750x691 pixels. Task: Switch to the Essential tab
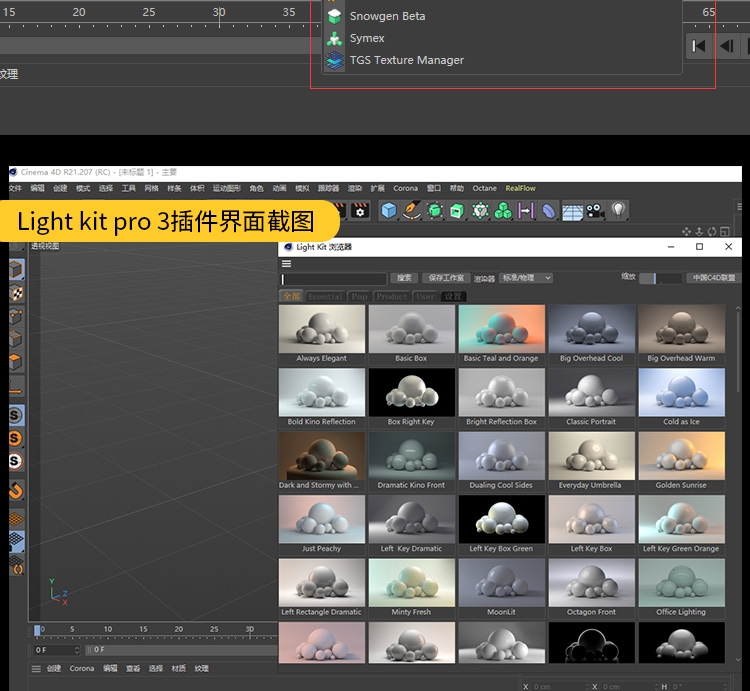[x=325, y=296]
